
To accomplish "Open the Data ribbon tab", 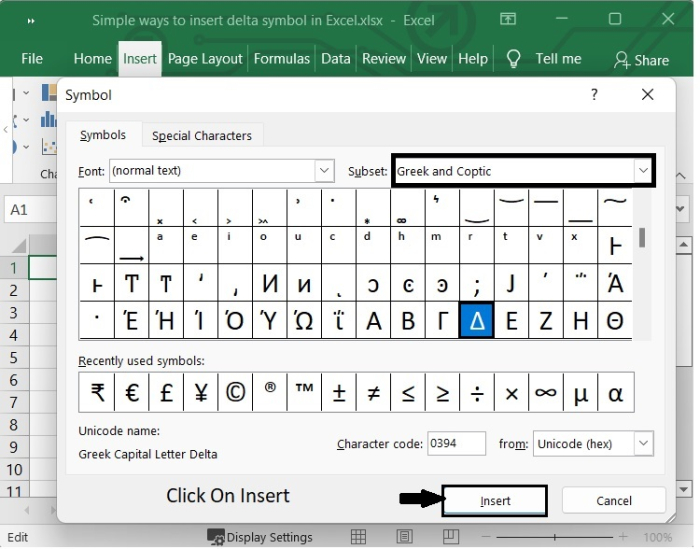I will (338, 59).
